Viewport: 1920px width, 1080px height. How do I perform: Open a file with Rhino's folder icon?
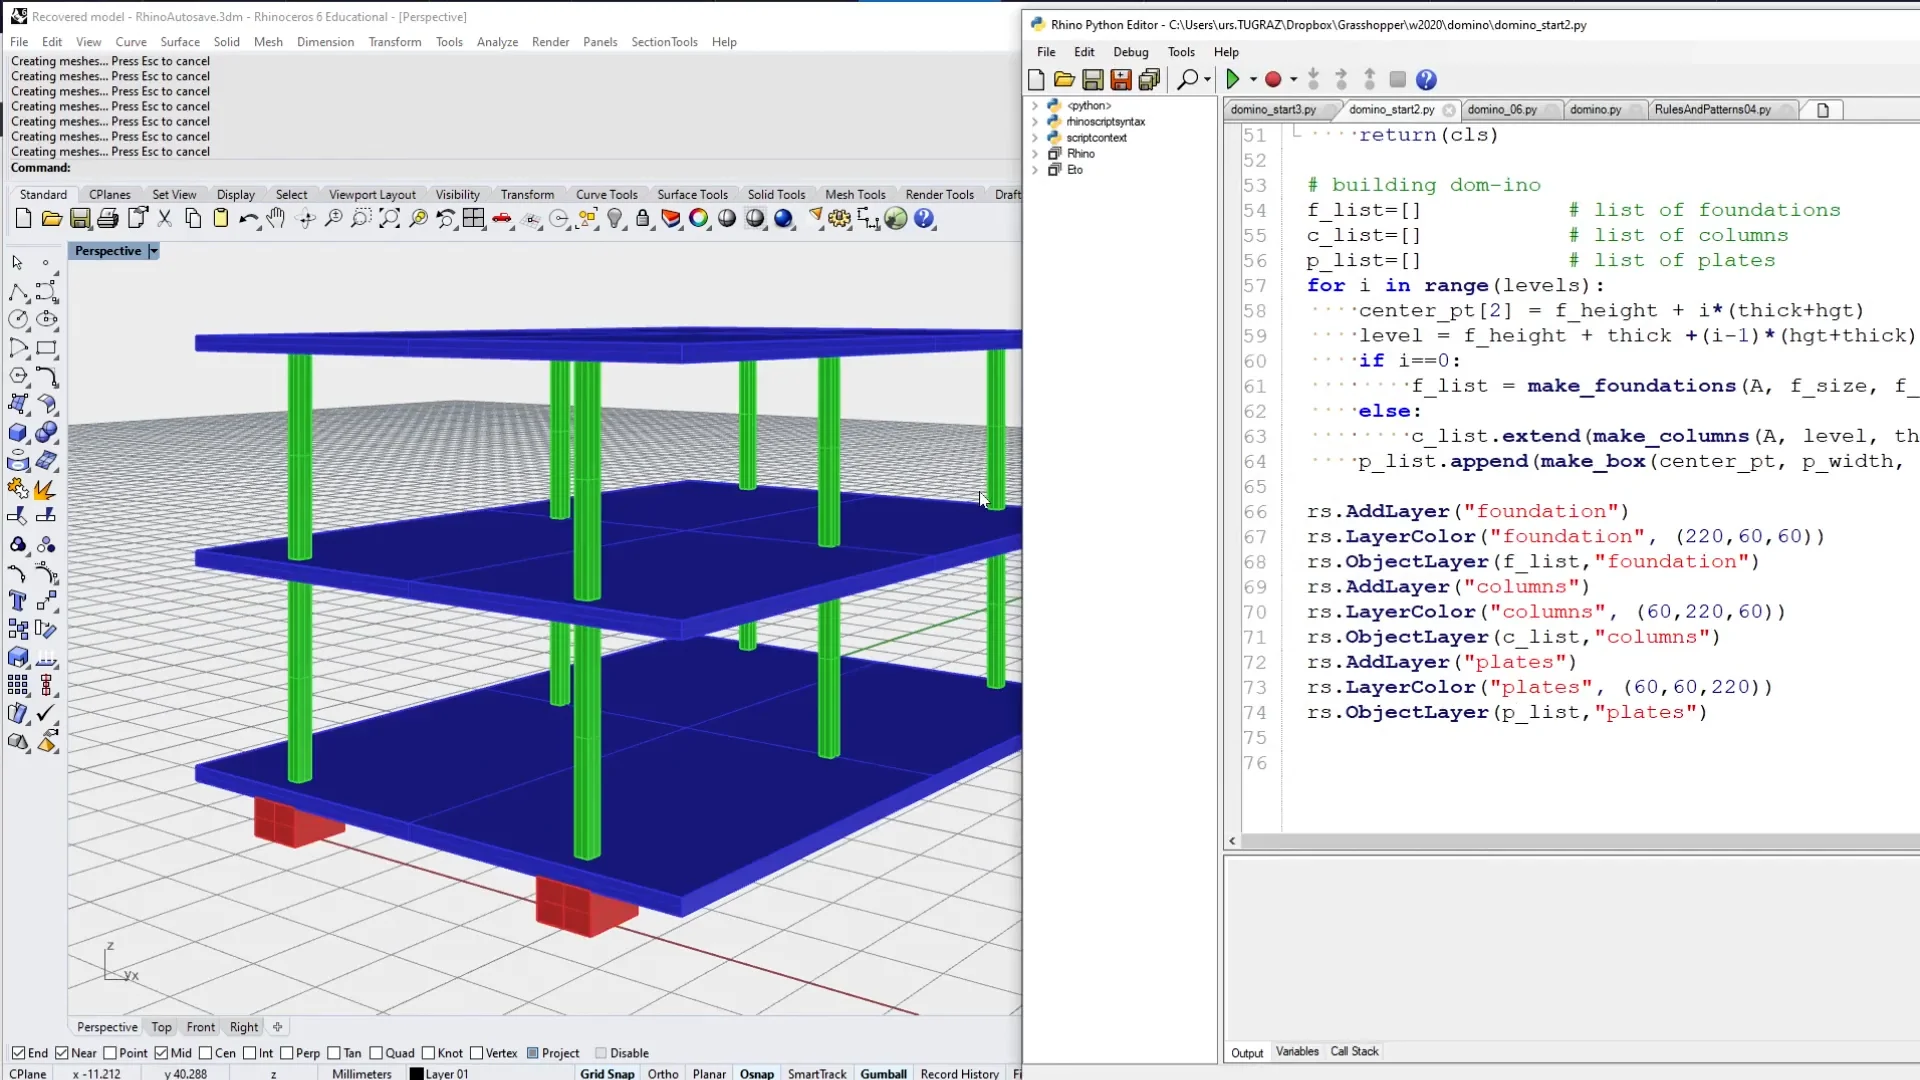[x=51, y=219]
